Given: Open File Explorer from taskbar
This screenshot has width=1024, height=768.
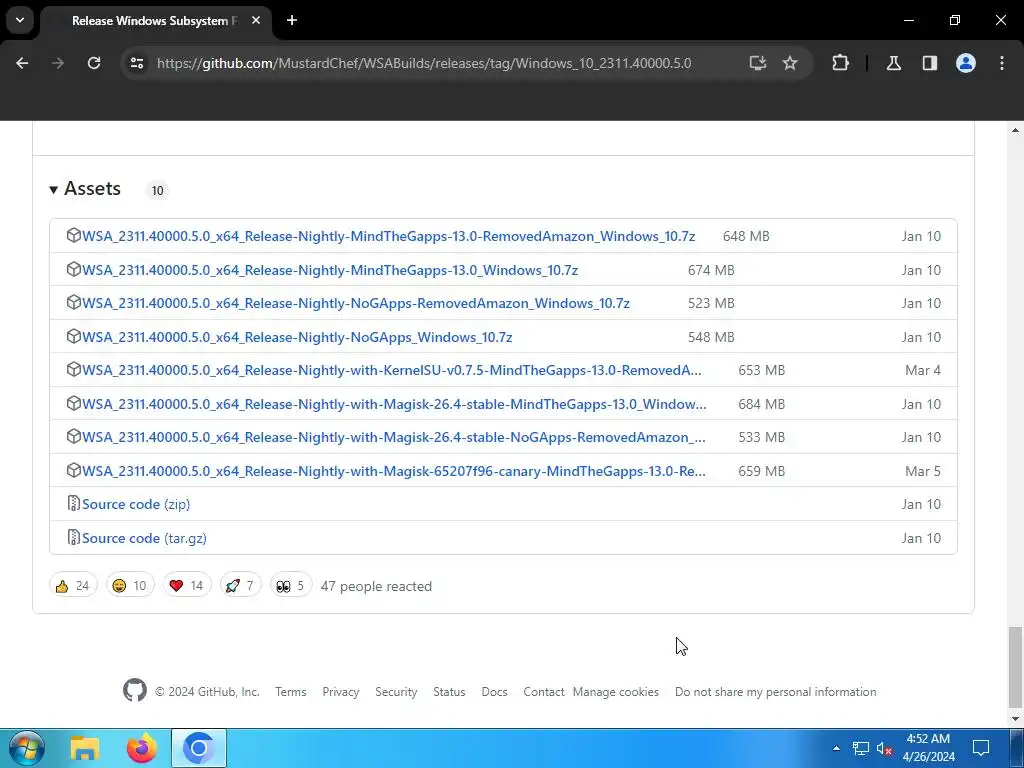Looking at the screenshot, I should pos(85,748).
